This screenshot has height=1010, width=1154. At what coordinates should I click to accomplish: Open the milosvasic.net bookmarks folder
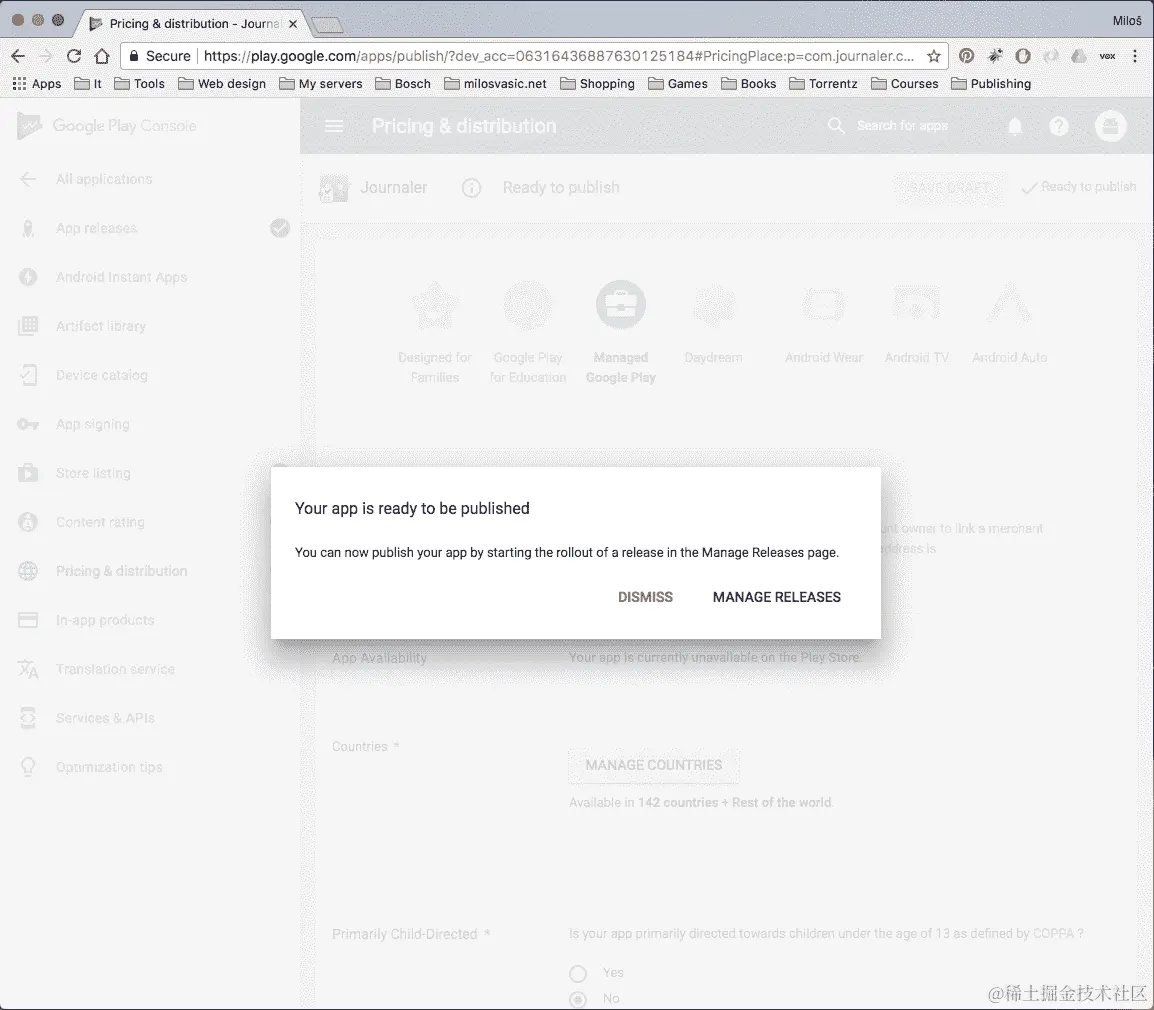tap(495, 84)
